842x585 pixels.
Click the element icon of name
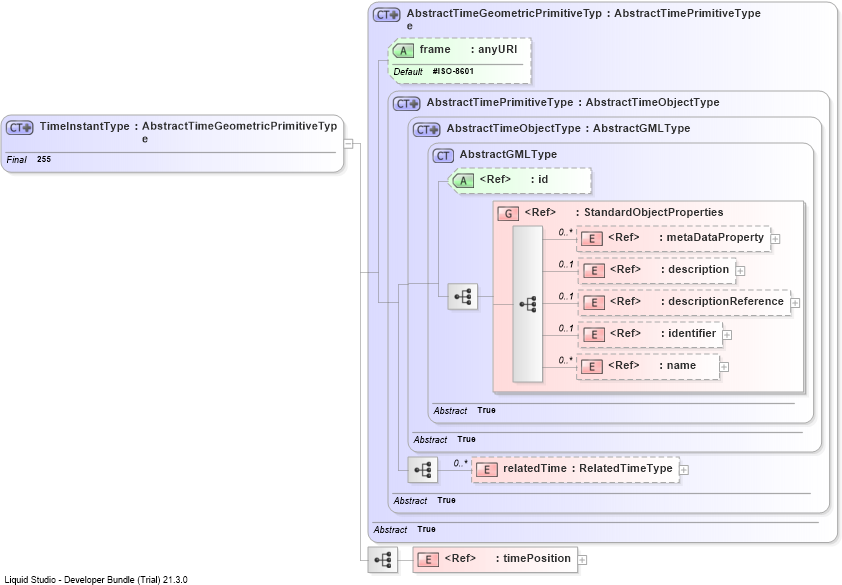coord(591,366)
